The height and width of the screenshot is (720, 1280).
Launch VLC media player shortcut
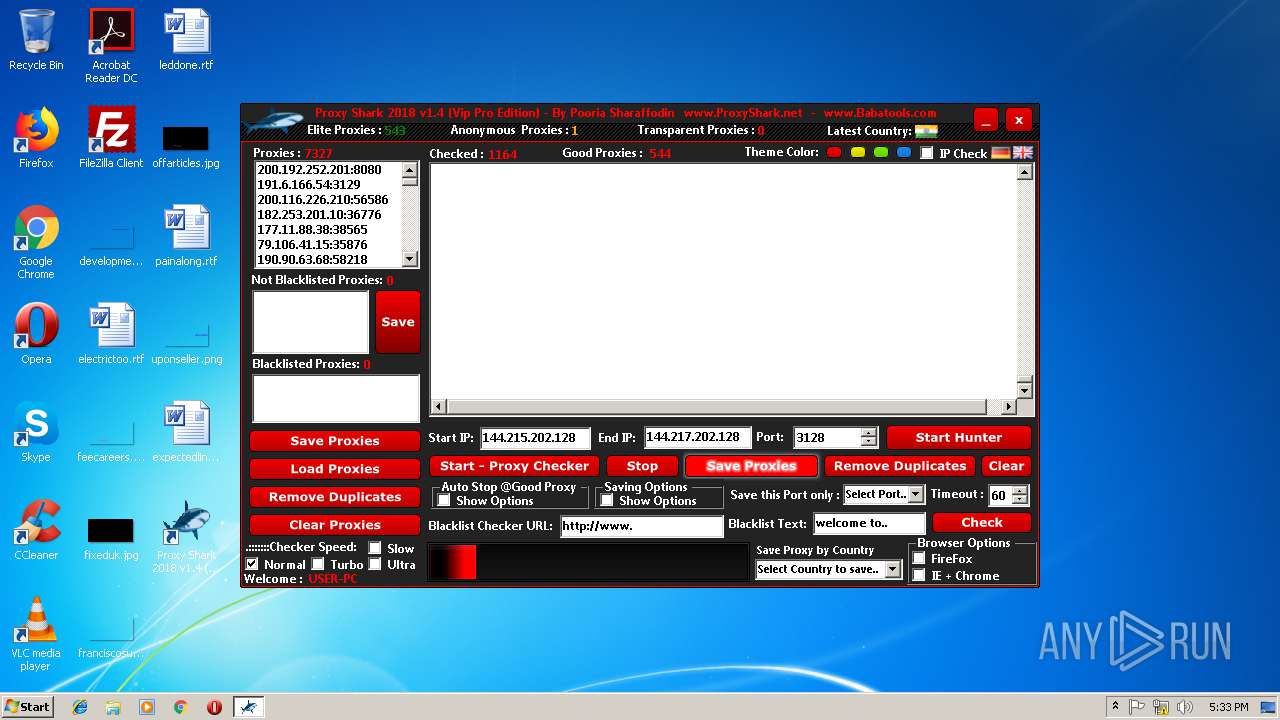click(36, 634)
